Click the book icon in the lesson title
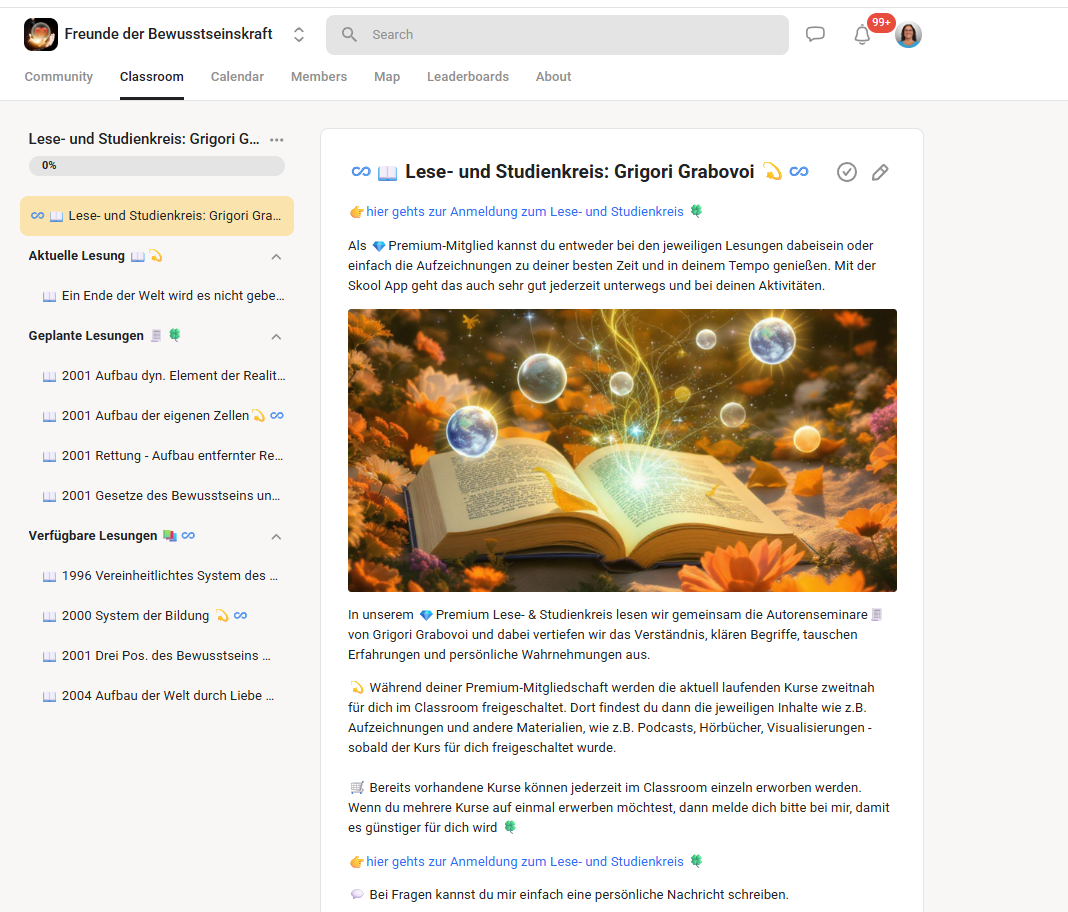This screenshot has width=1068, height=912. [388, 173]
